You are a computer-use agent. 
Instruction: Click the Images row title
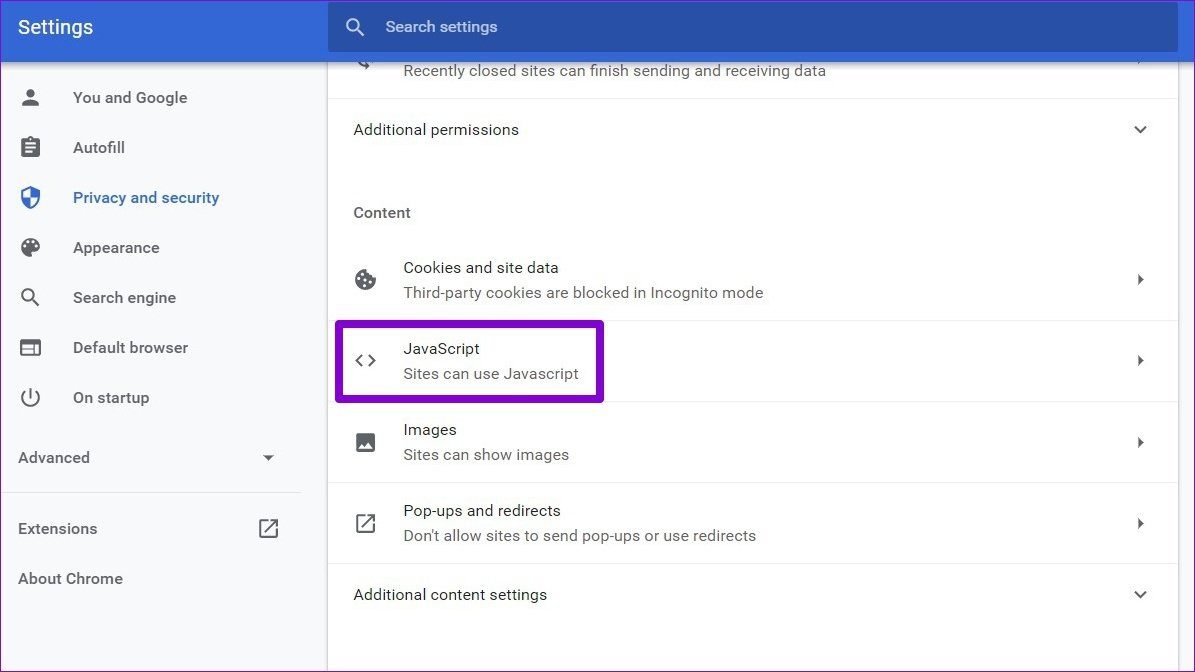coord(430,430)
